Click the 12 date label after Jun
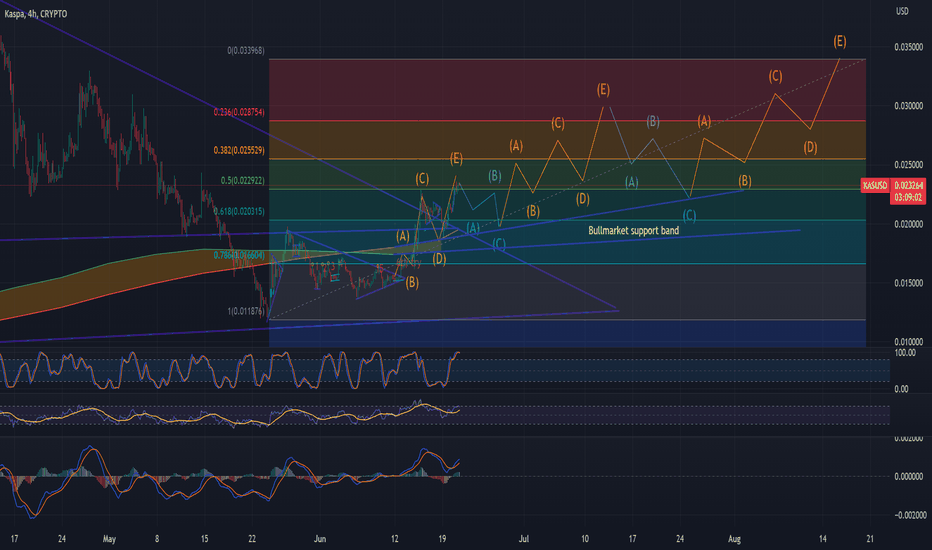Screen dimensions: 932x550 tap(395, 539)
